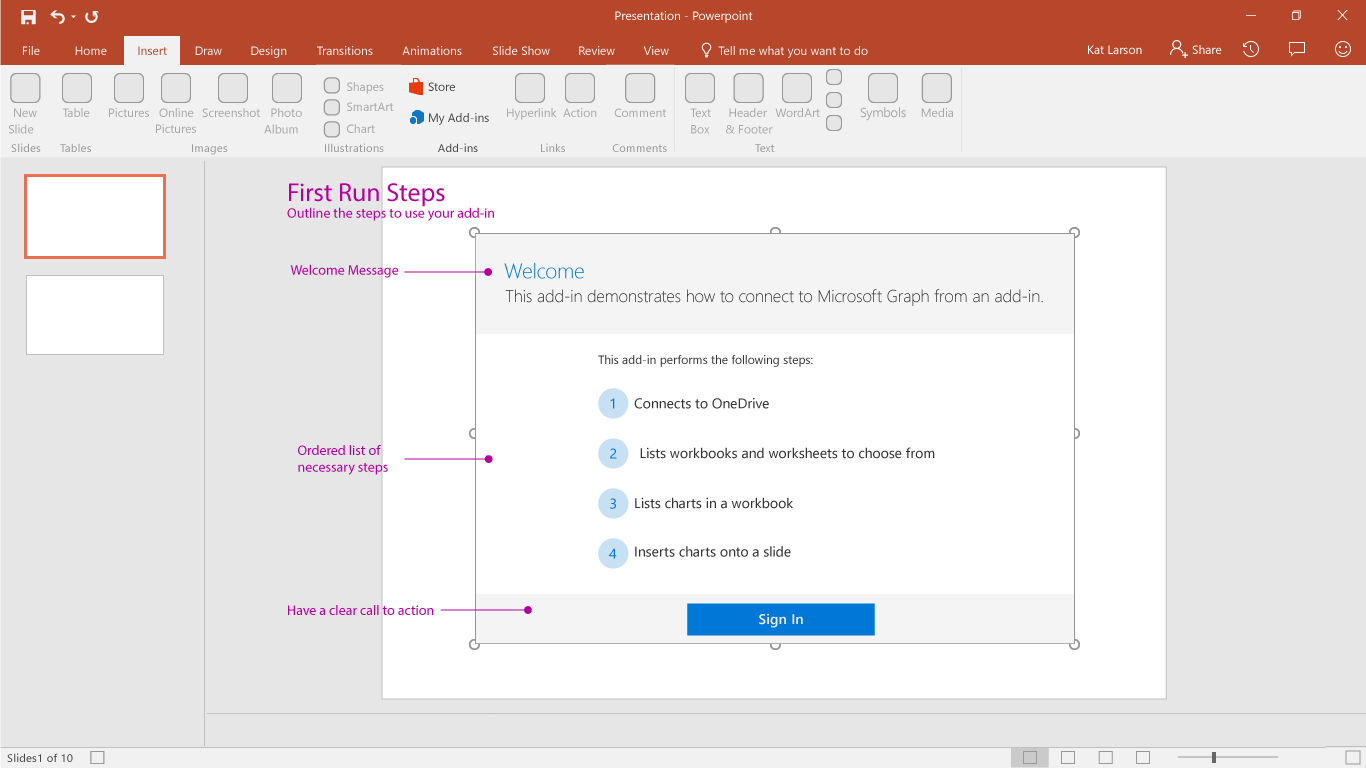
Task: Switch to the Home tab
Action: tap(90, 51)
